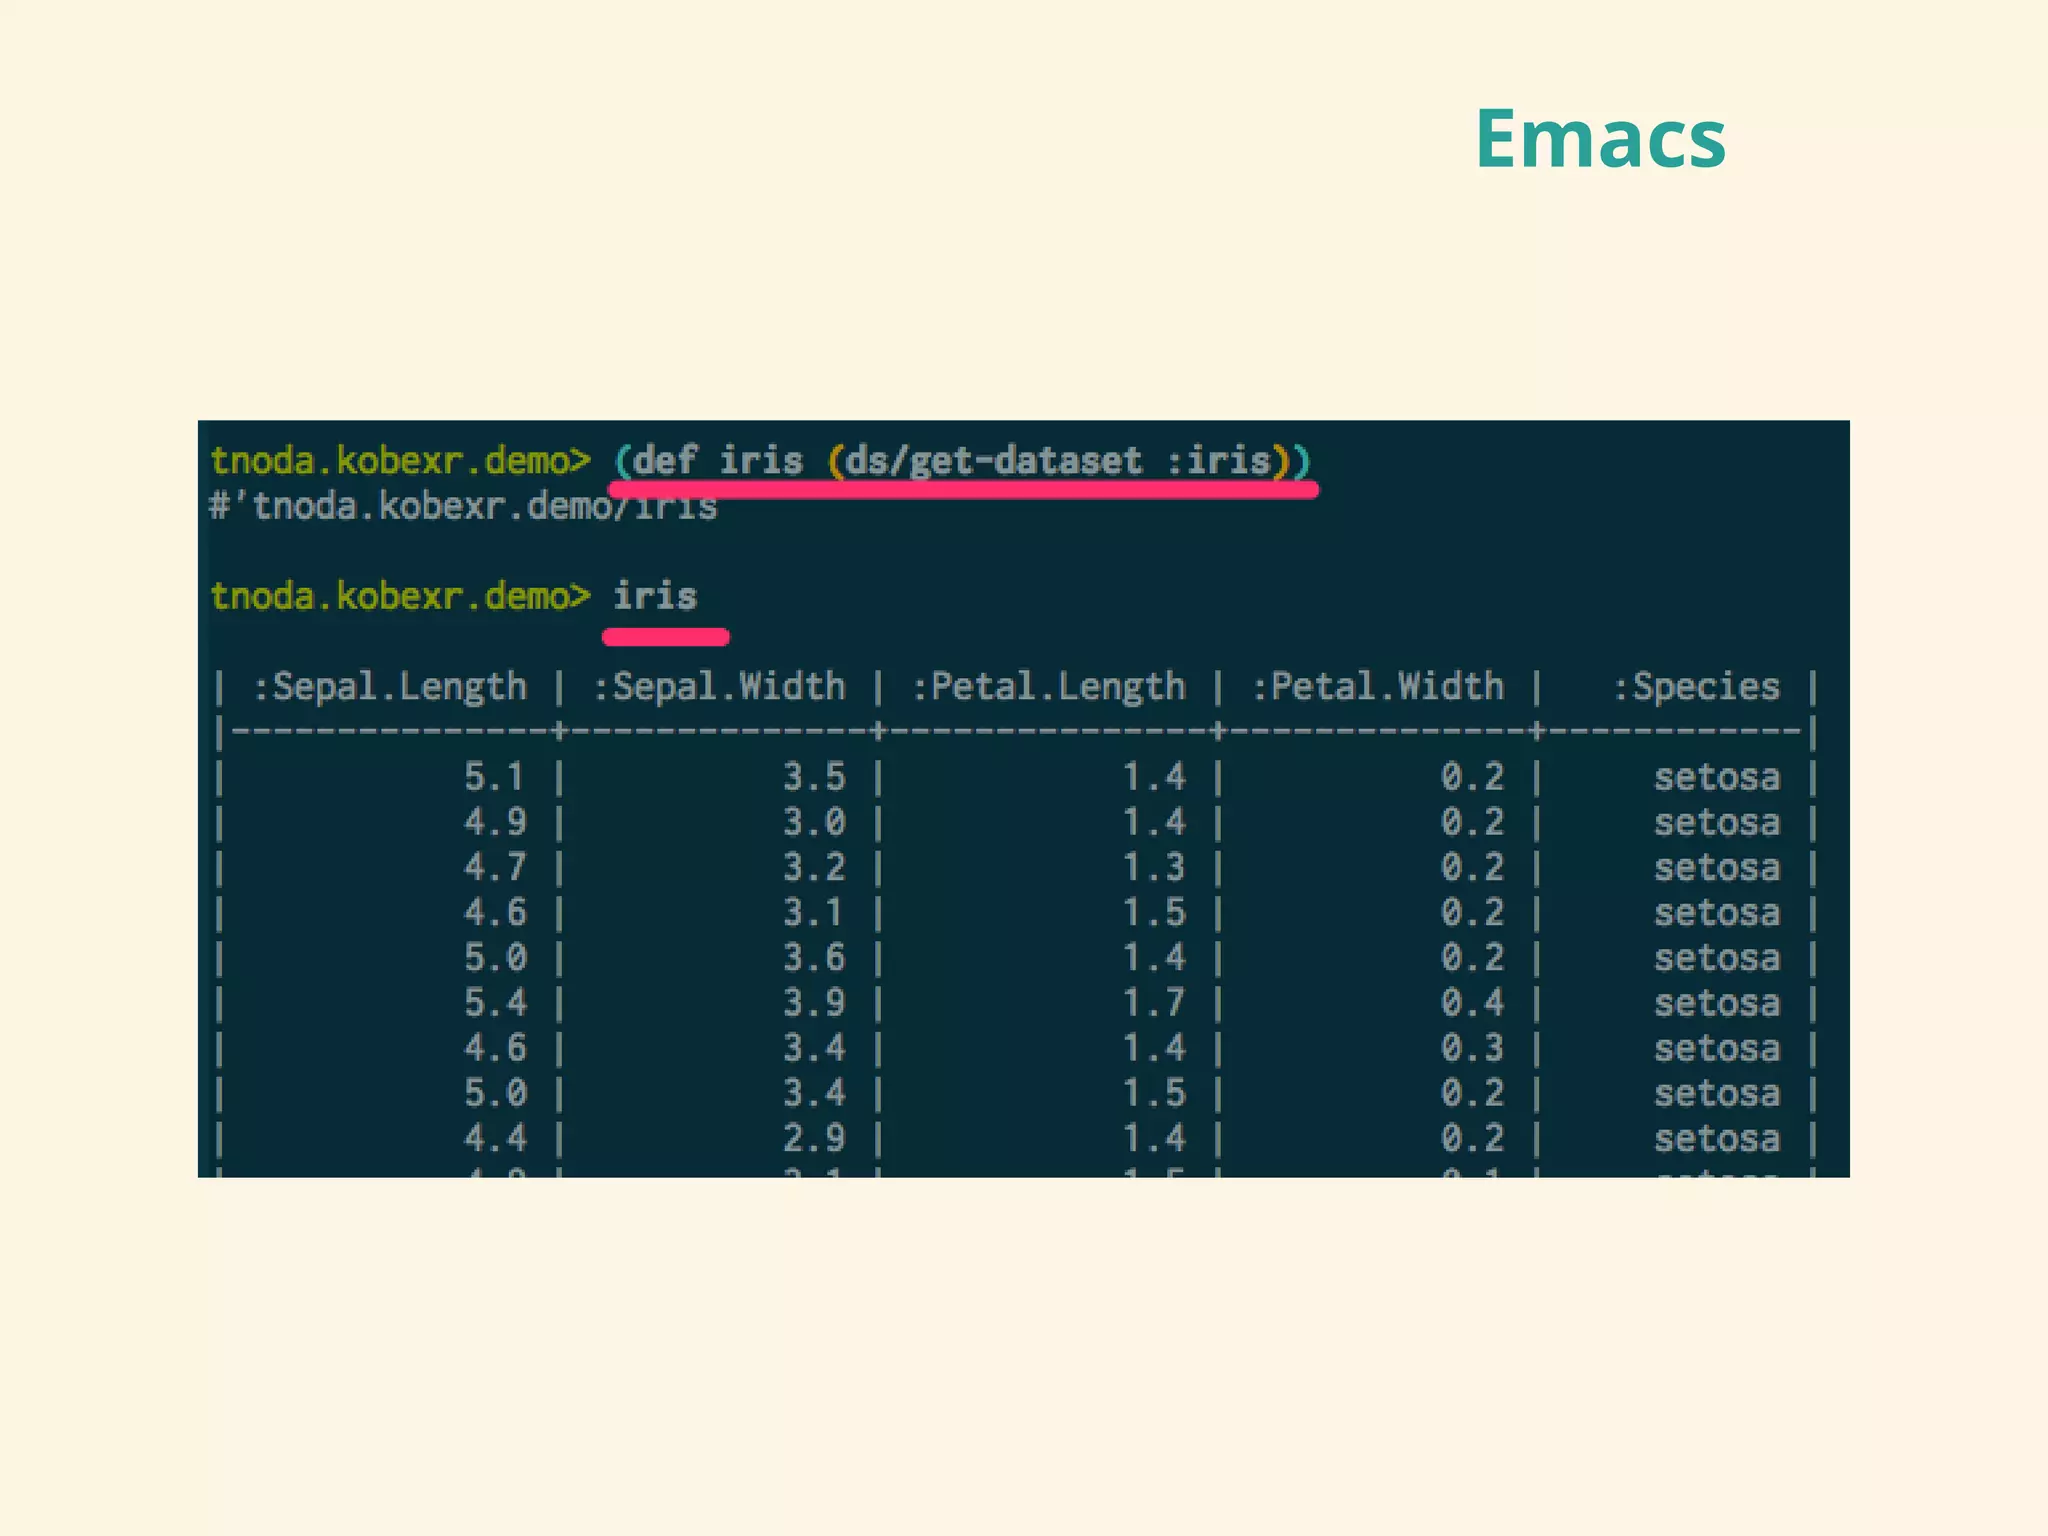Click Petal.Length value 1.3

(1154, 867)
